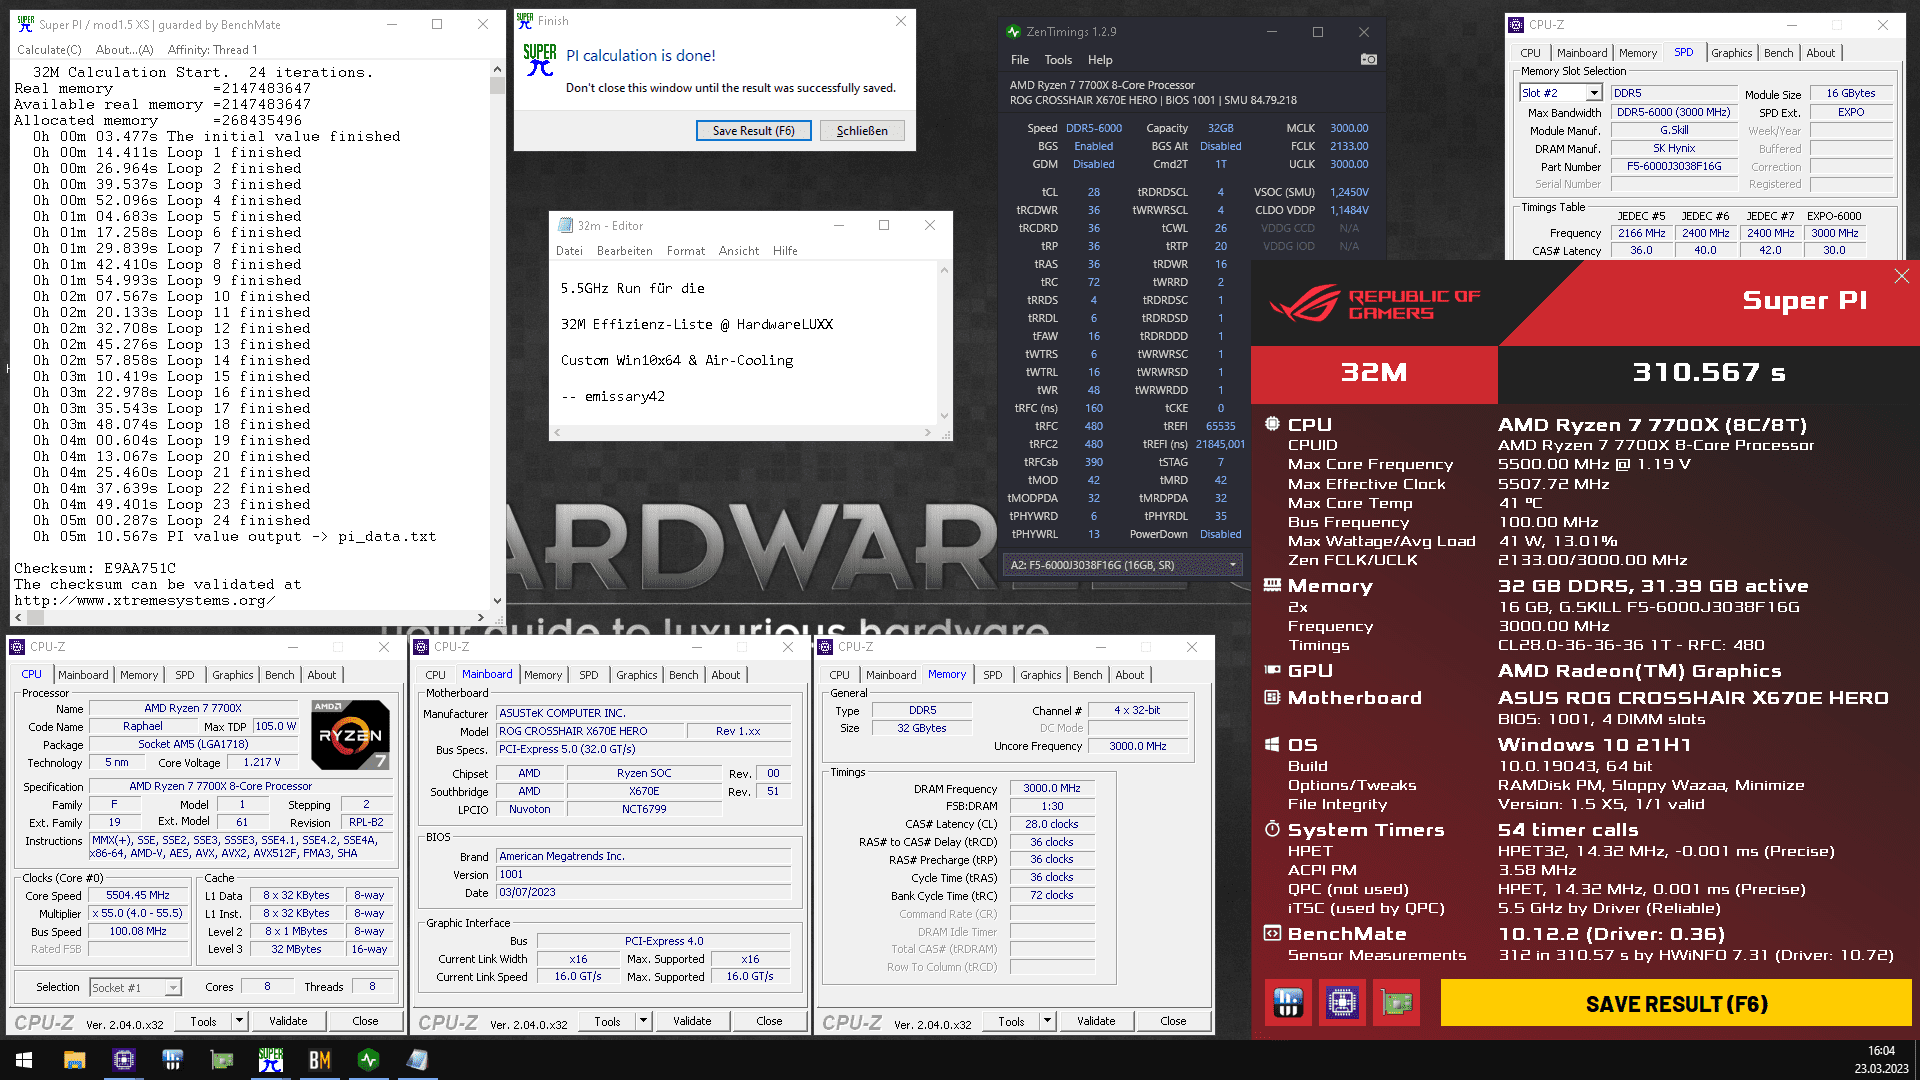Open ZenTimings DIMM module dropdown

click(1232, 565)
